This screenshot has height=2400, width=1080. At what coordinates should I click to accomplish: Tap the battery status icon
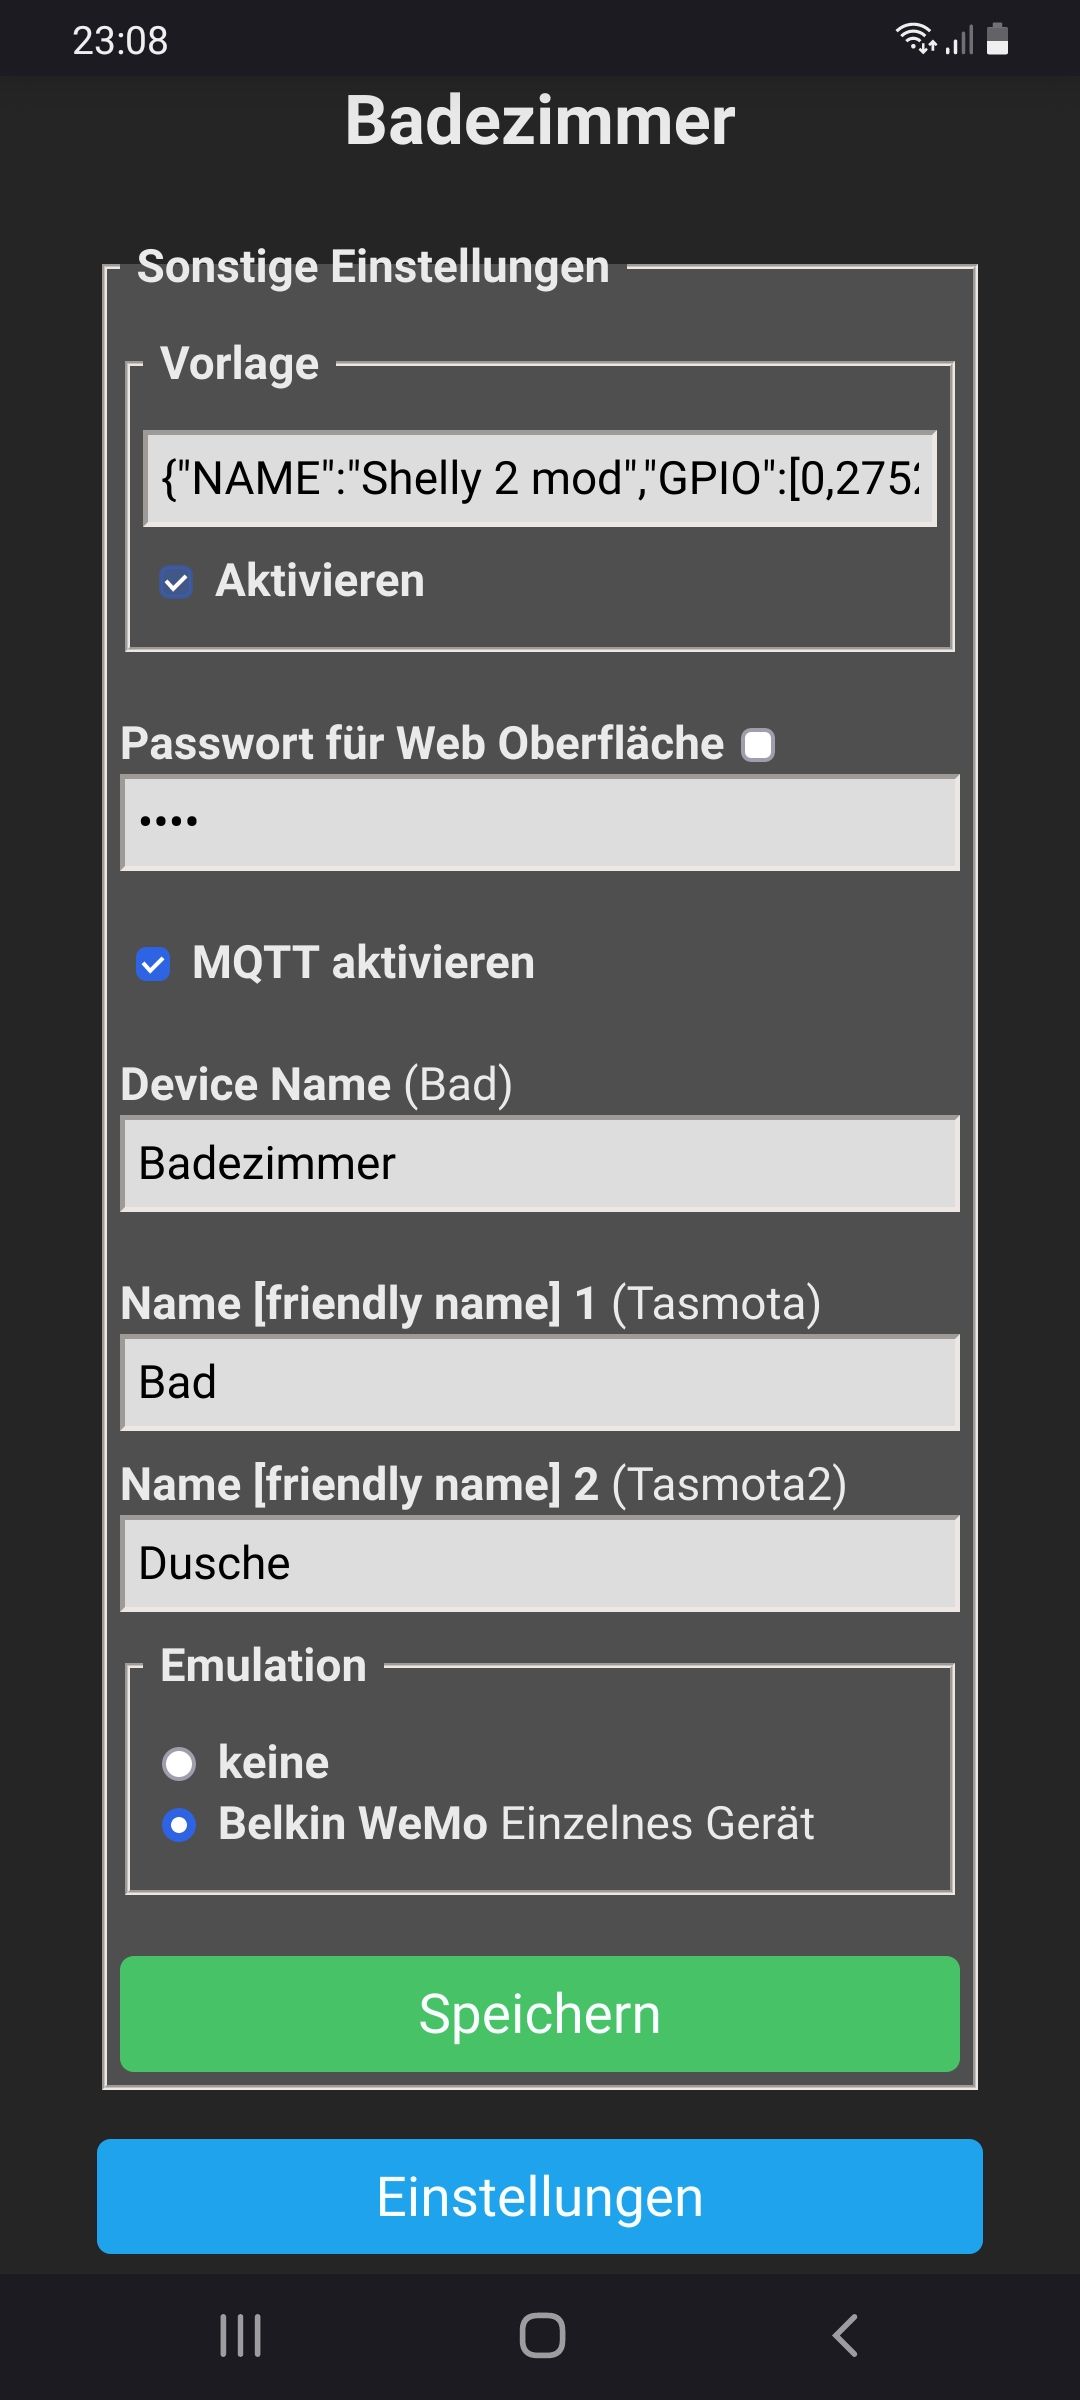[x=997, y=39]
